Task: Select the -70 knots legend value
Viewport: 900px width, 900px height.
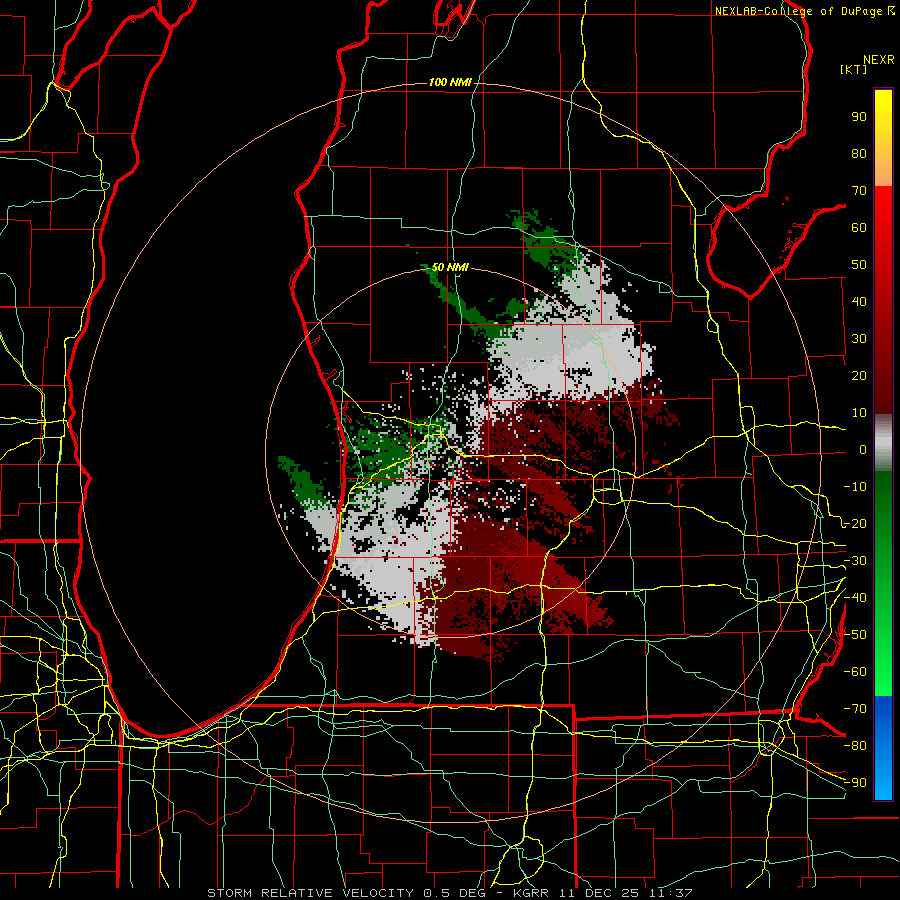Action: pyautogui.click(x=855, y=709)
